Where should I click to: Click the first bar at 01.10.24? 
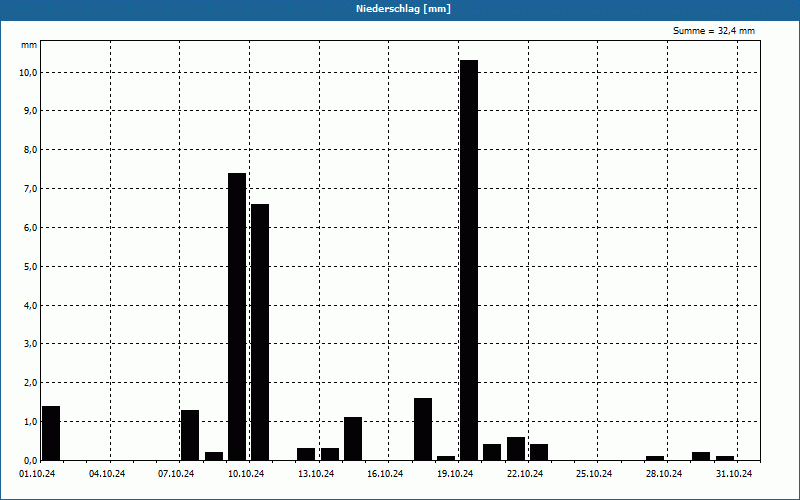click(x=51, y=433)
